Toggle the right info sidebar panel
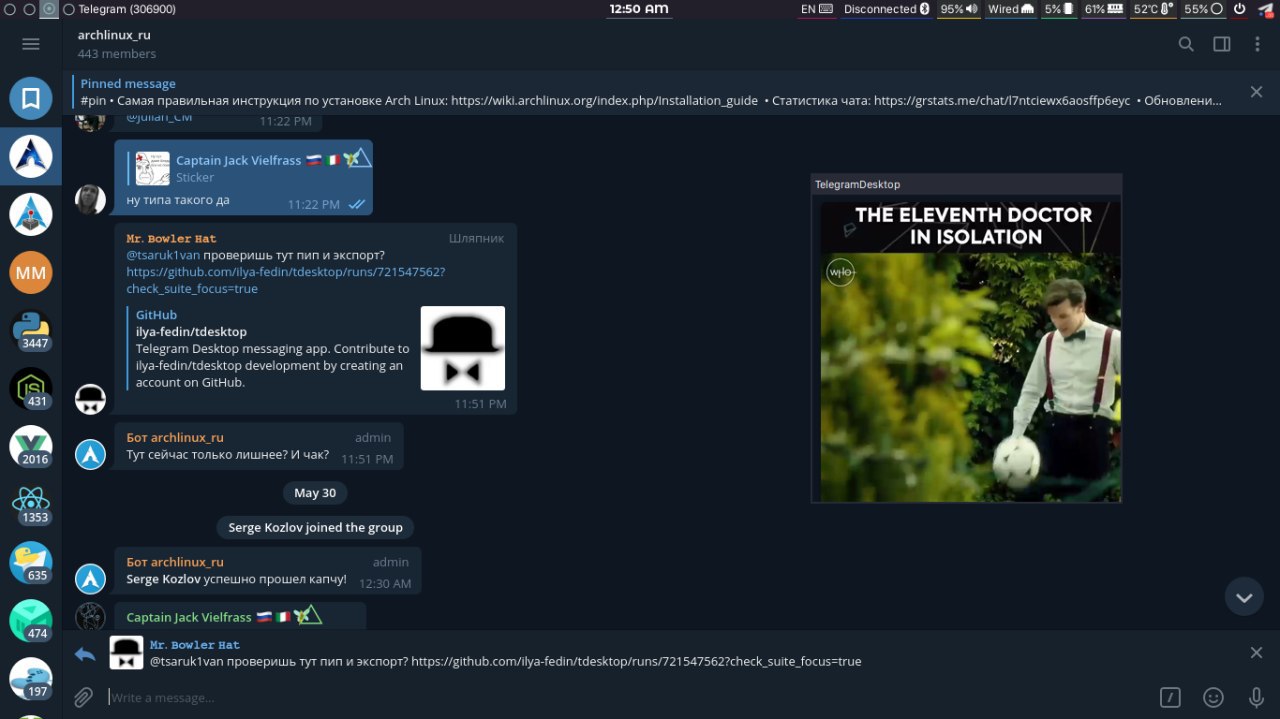1280x719 pixels. (1222, 44)
